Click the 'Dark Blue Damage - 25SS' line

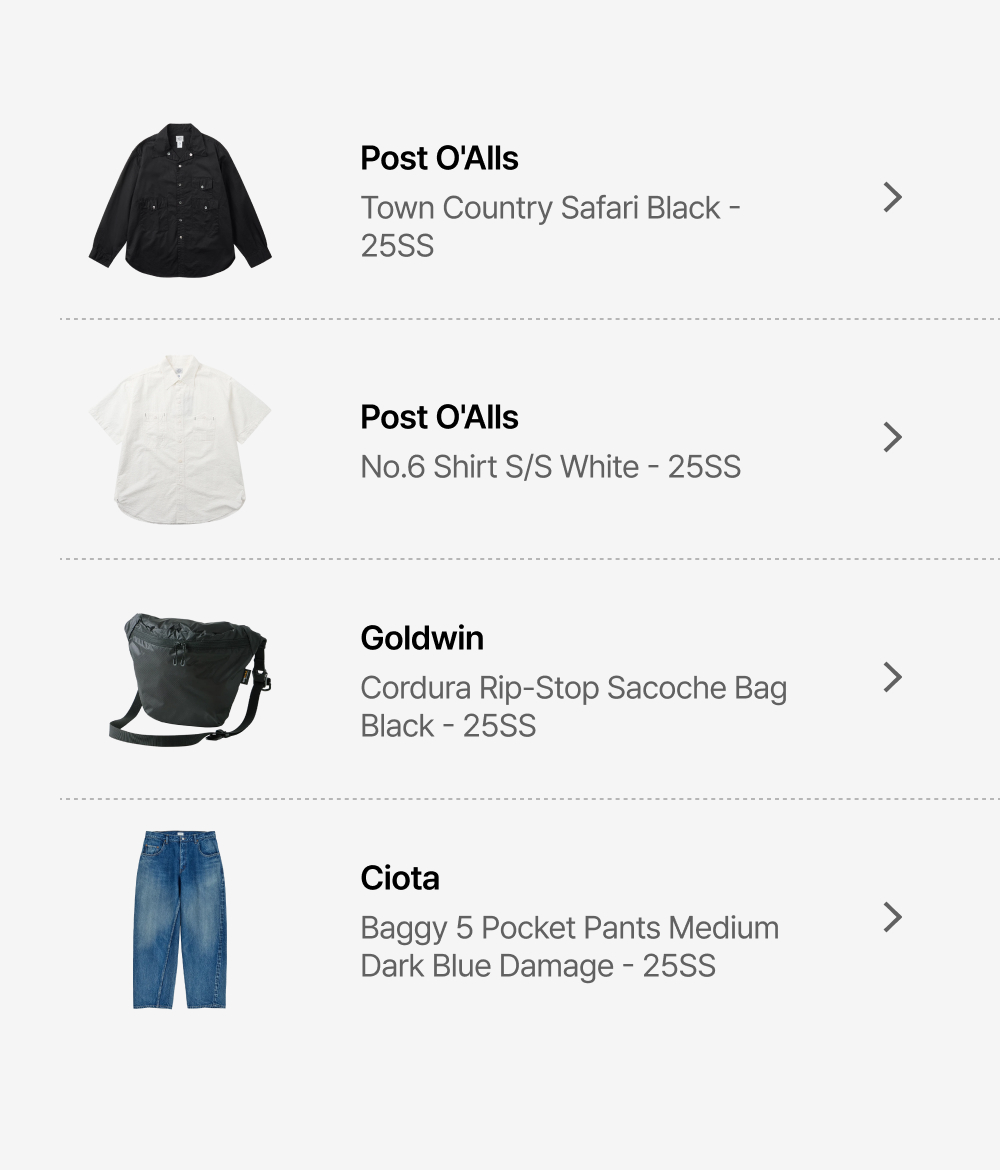click(537, 966)
